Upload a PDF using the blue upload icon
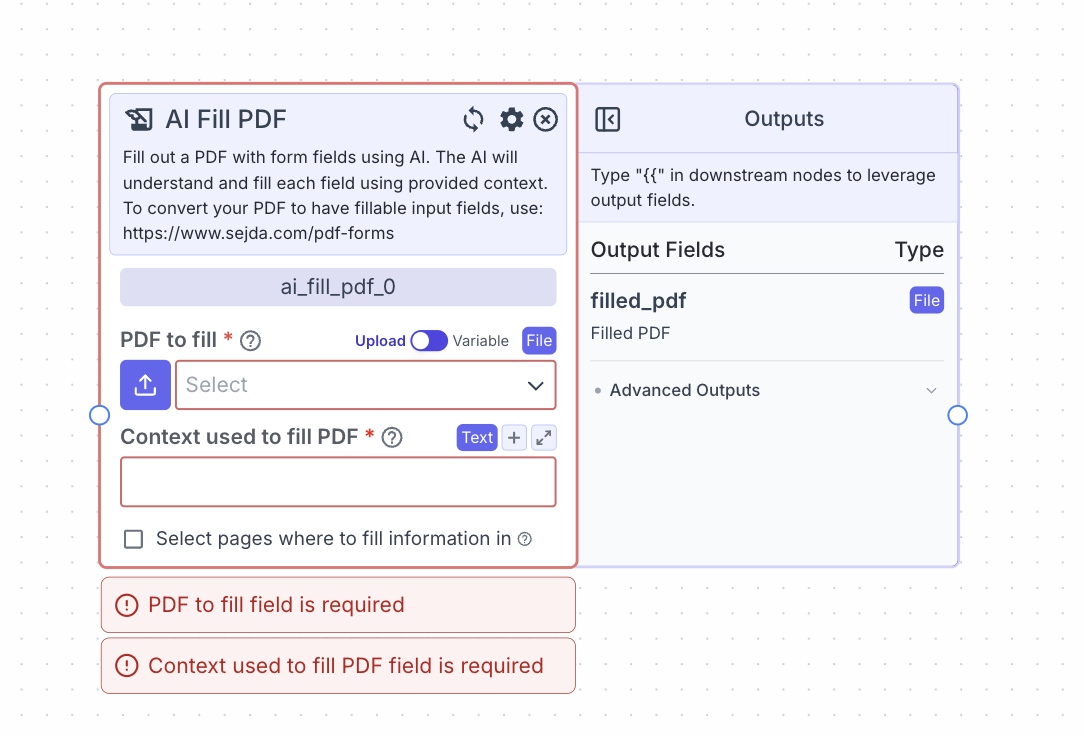Screen dimensions: 1084x736 click(145, 385)
